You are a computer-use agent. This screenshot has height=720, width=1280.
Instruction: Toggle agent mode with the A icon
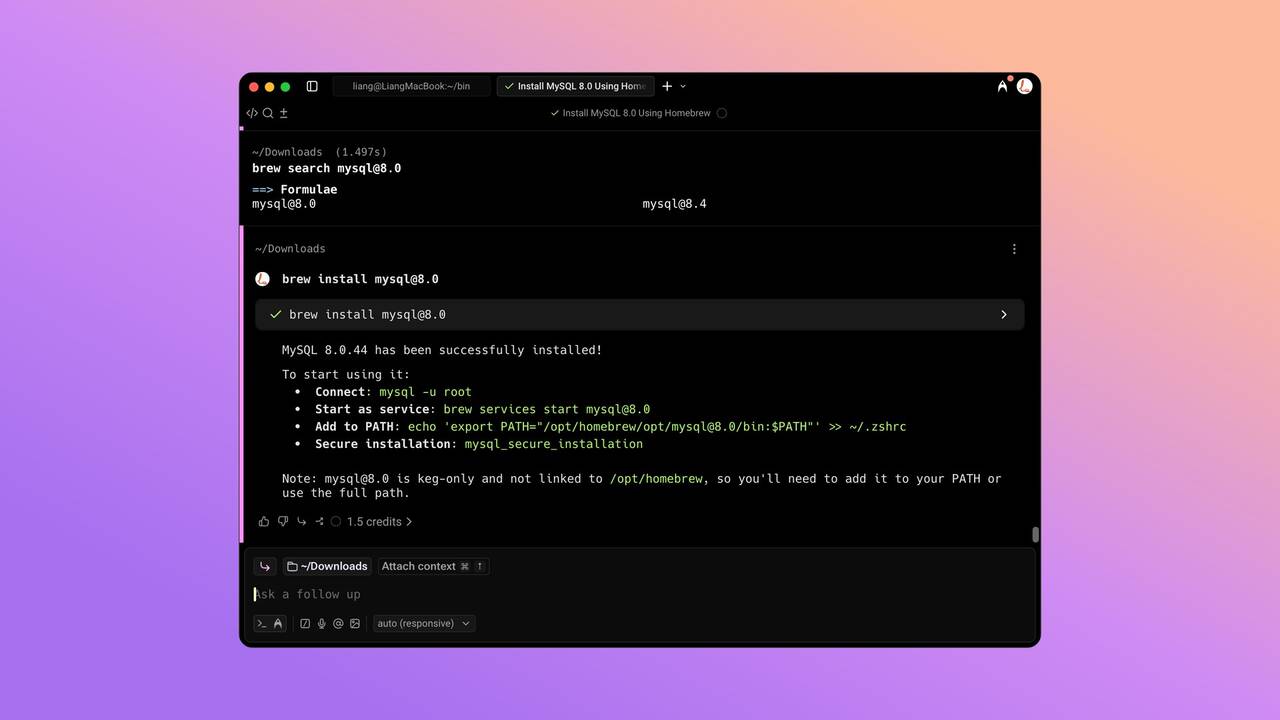coord(277,623)
